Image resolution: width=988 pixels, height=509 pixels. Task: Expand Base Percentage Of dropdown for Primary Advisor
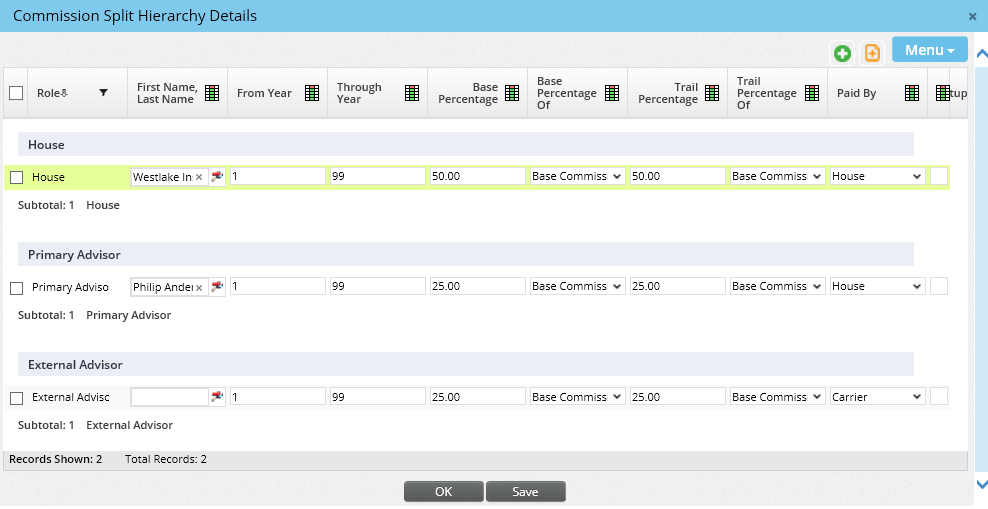click(x=577, y=287)
